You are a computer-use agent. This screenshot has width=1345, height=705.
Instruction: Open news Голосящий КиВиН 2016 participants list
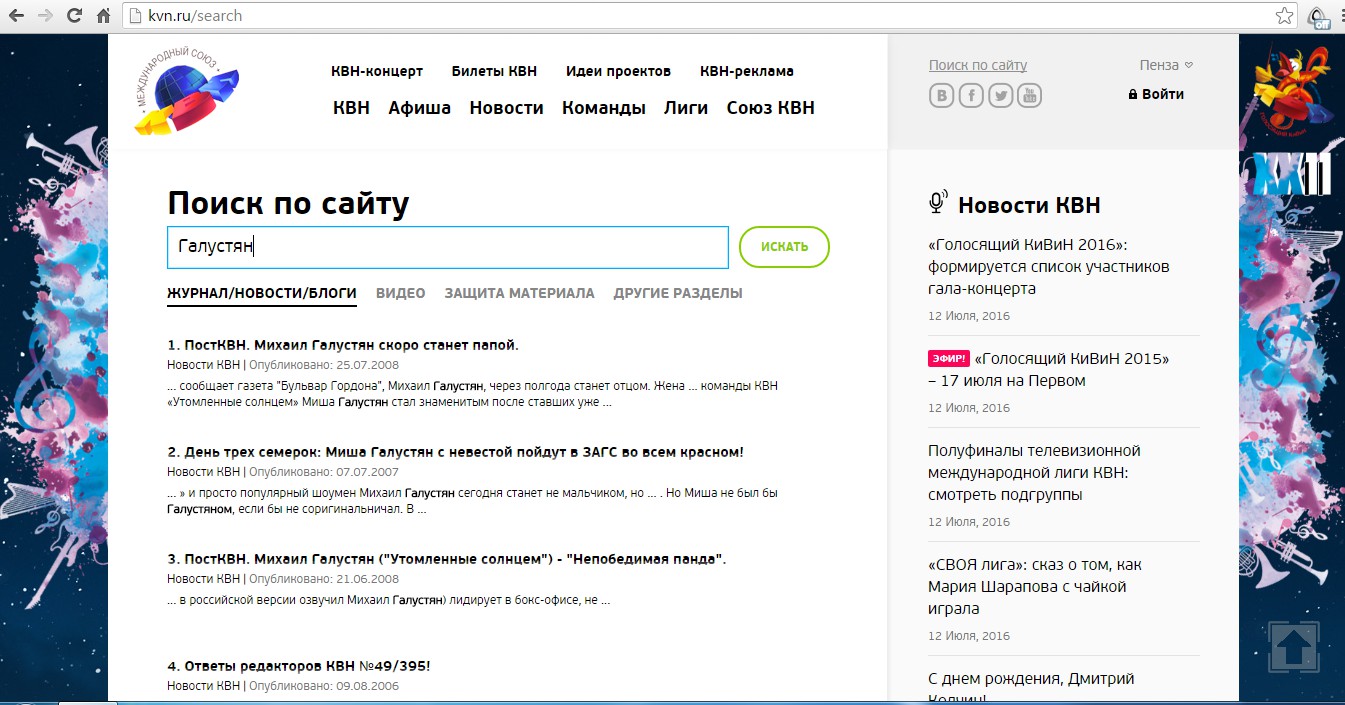pos(1049,267)
